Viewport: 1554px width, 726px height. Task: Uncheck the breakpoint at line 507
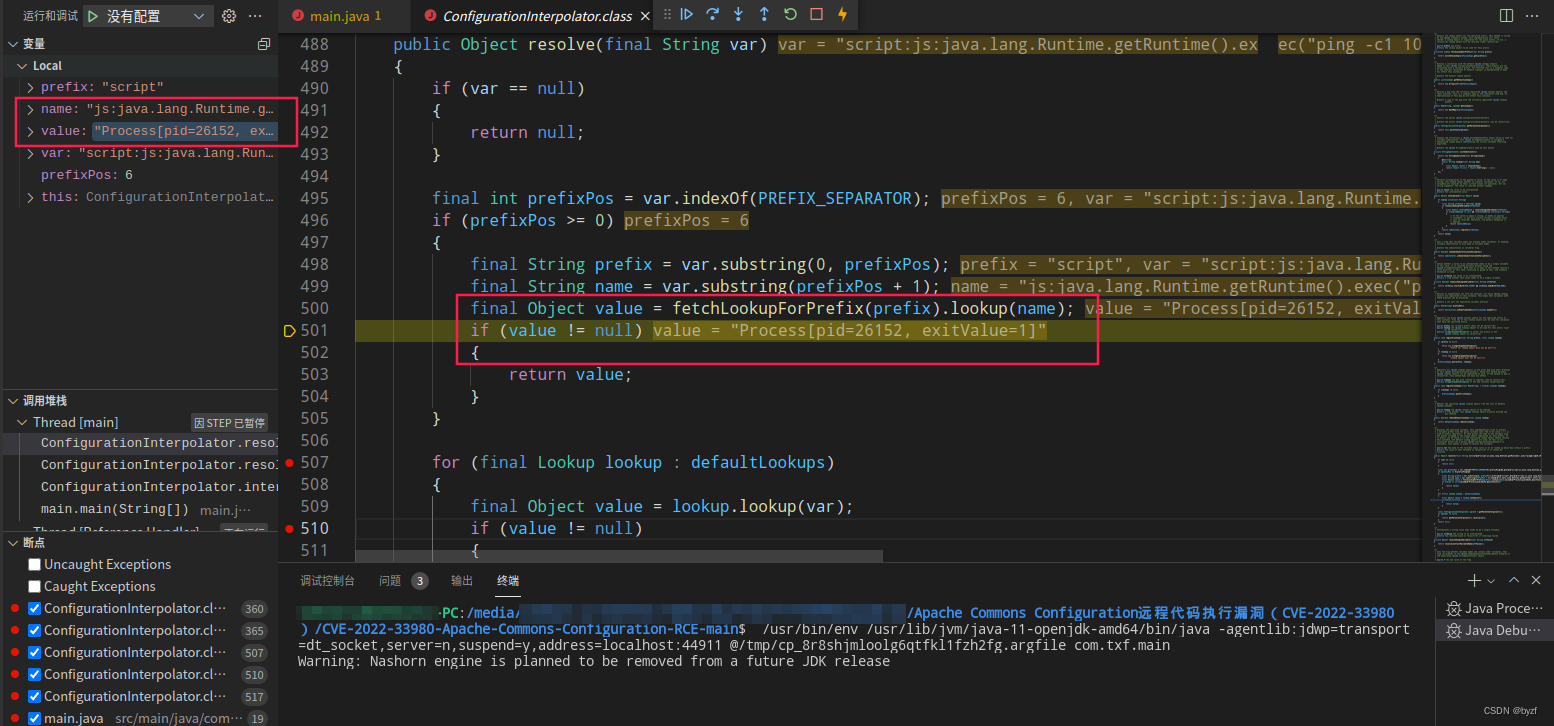pyautogui.click(x=35, y=652)
